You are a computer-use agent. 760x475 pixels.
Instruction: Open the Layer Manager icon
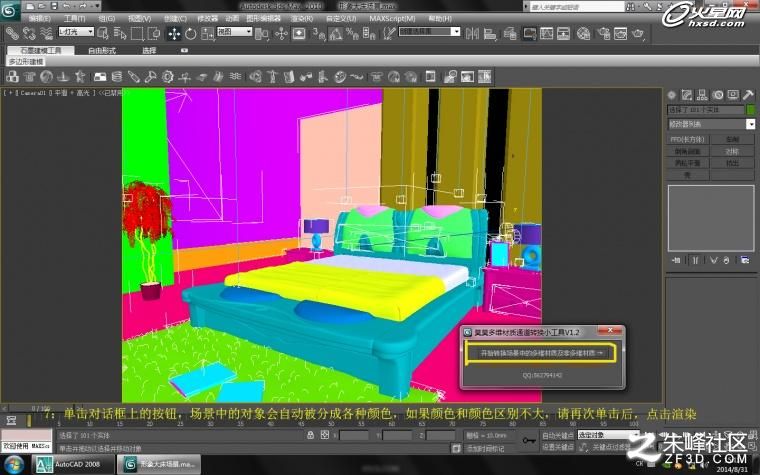(510, 33)
